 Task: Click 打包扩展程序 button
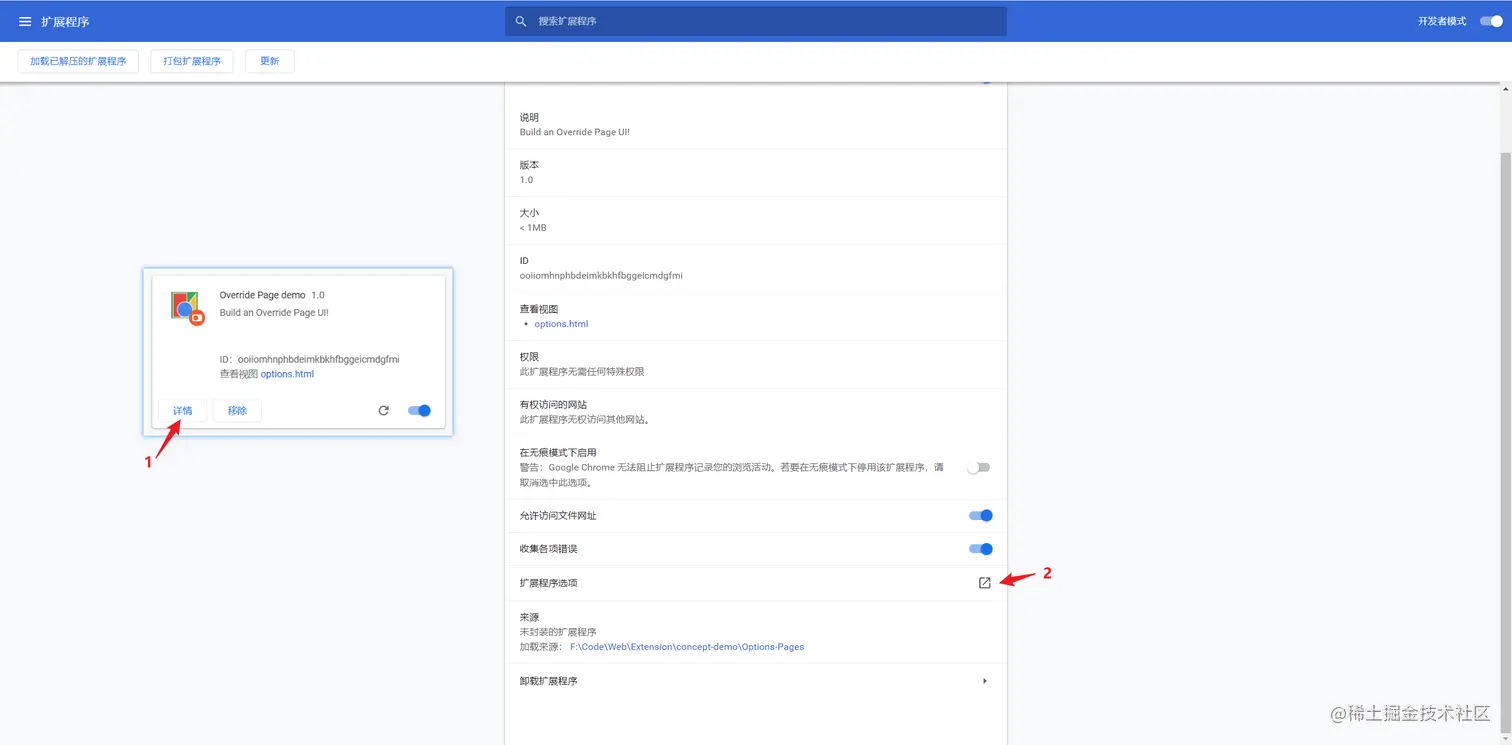(x=191, y=61)
